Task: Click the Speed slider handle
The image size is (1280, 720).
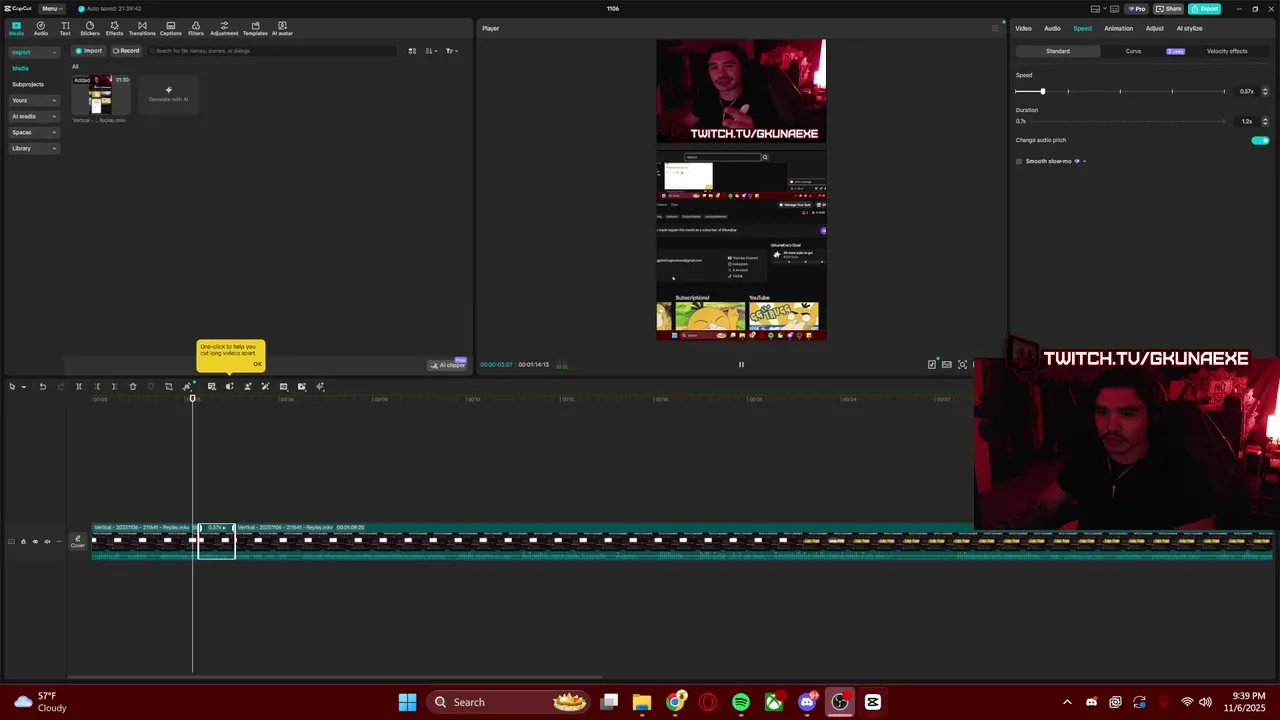Action: click(x=1042, y=91)
